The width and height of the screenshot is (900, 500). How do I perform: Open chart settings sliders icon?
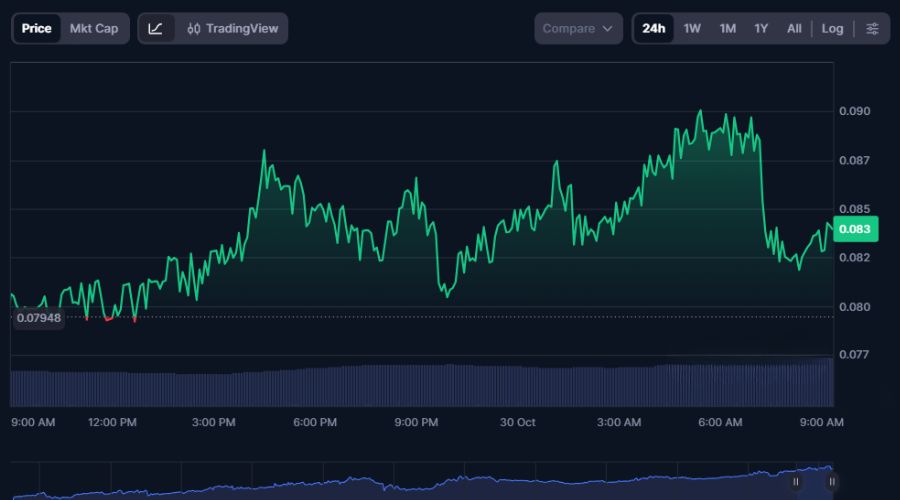[x=872, y=29]
